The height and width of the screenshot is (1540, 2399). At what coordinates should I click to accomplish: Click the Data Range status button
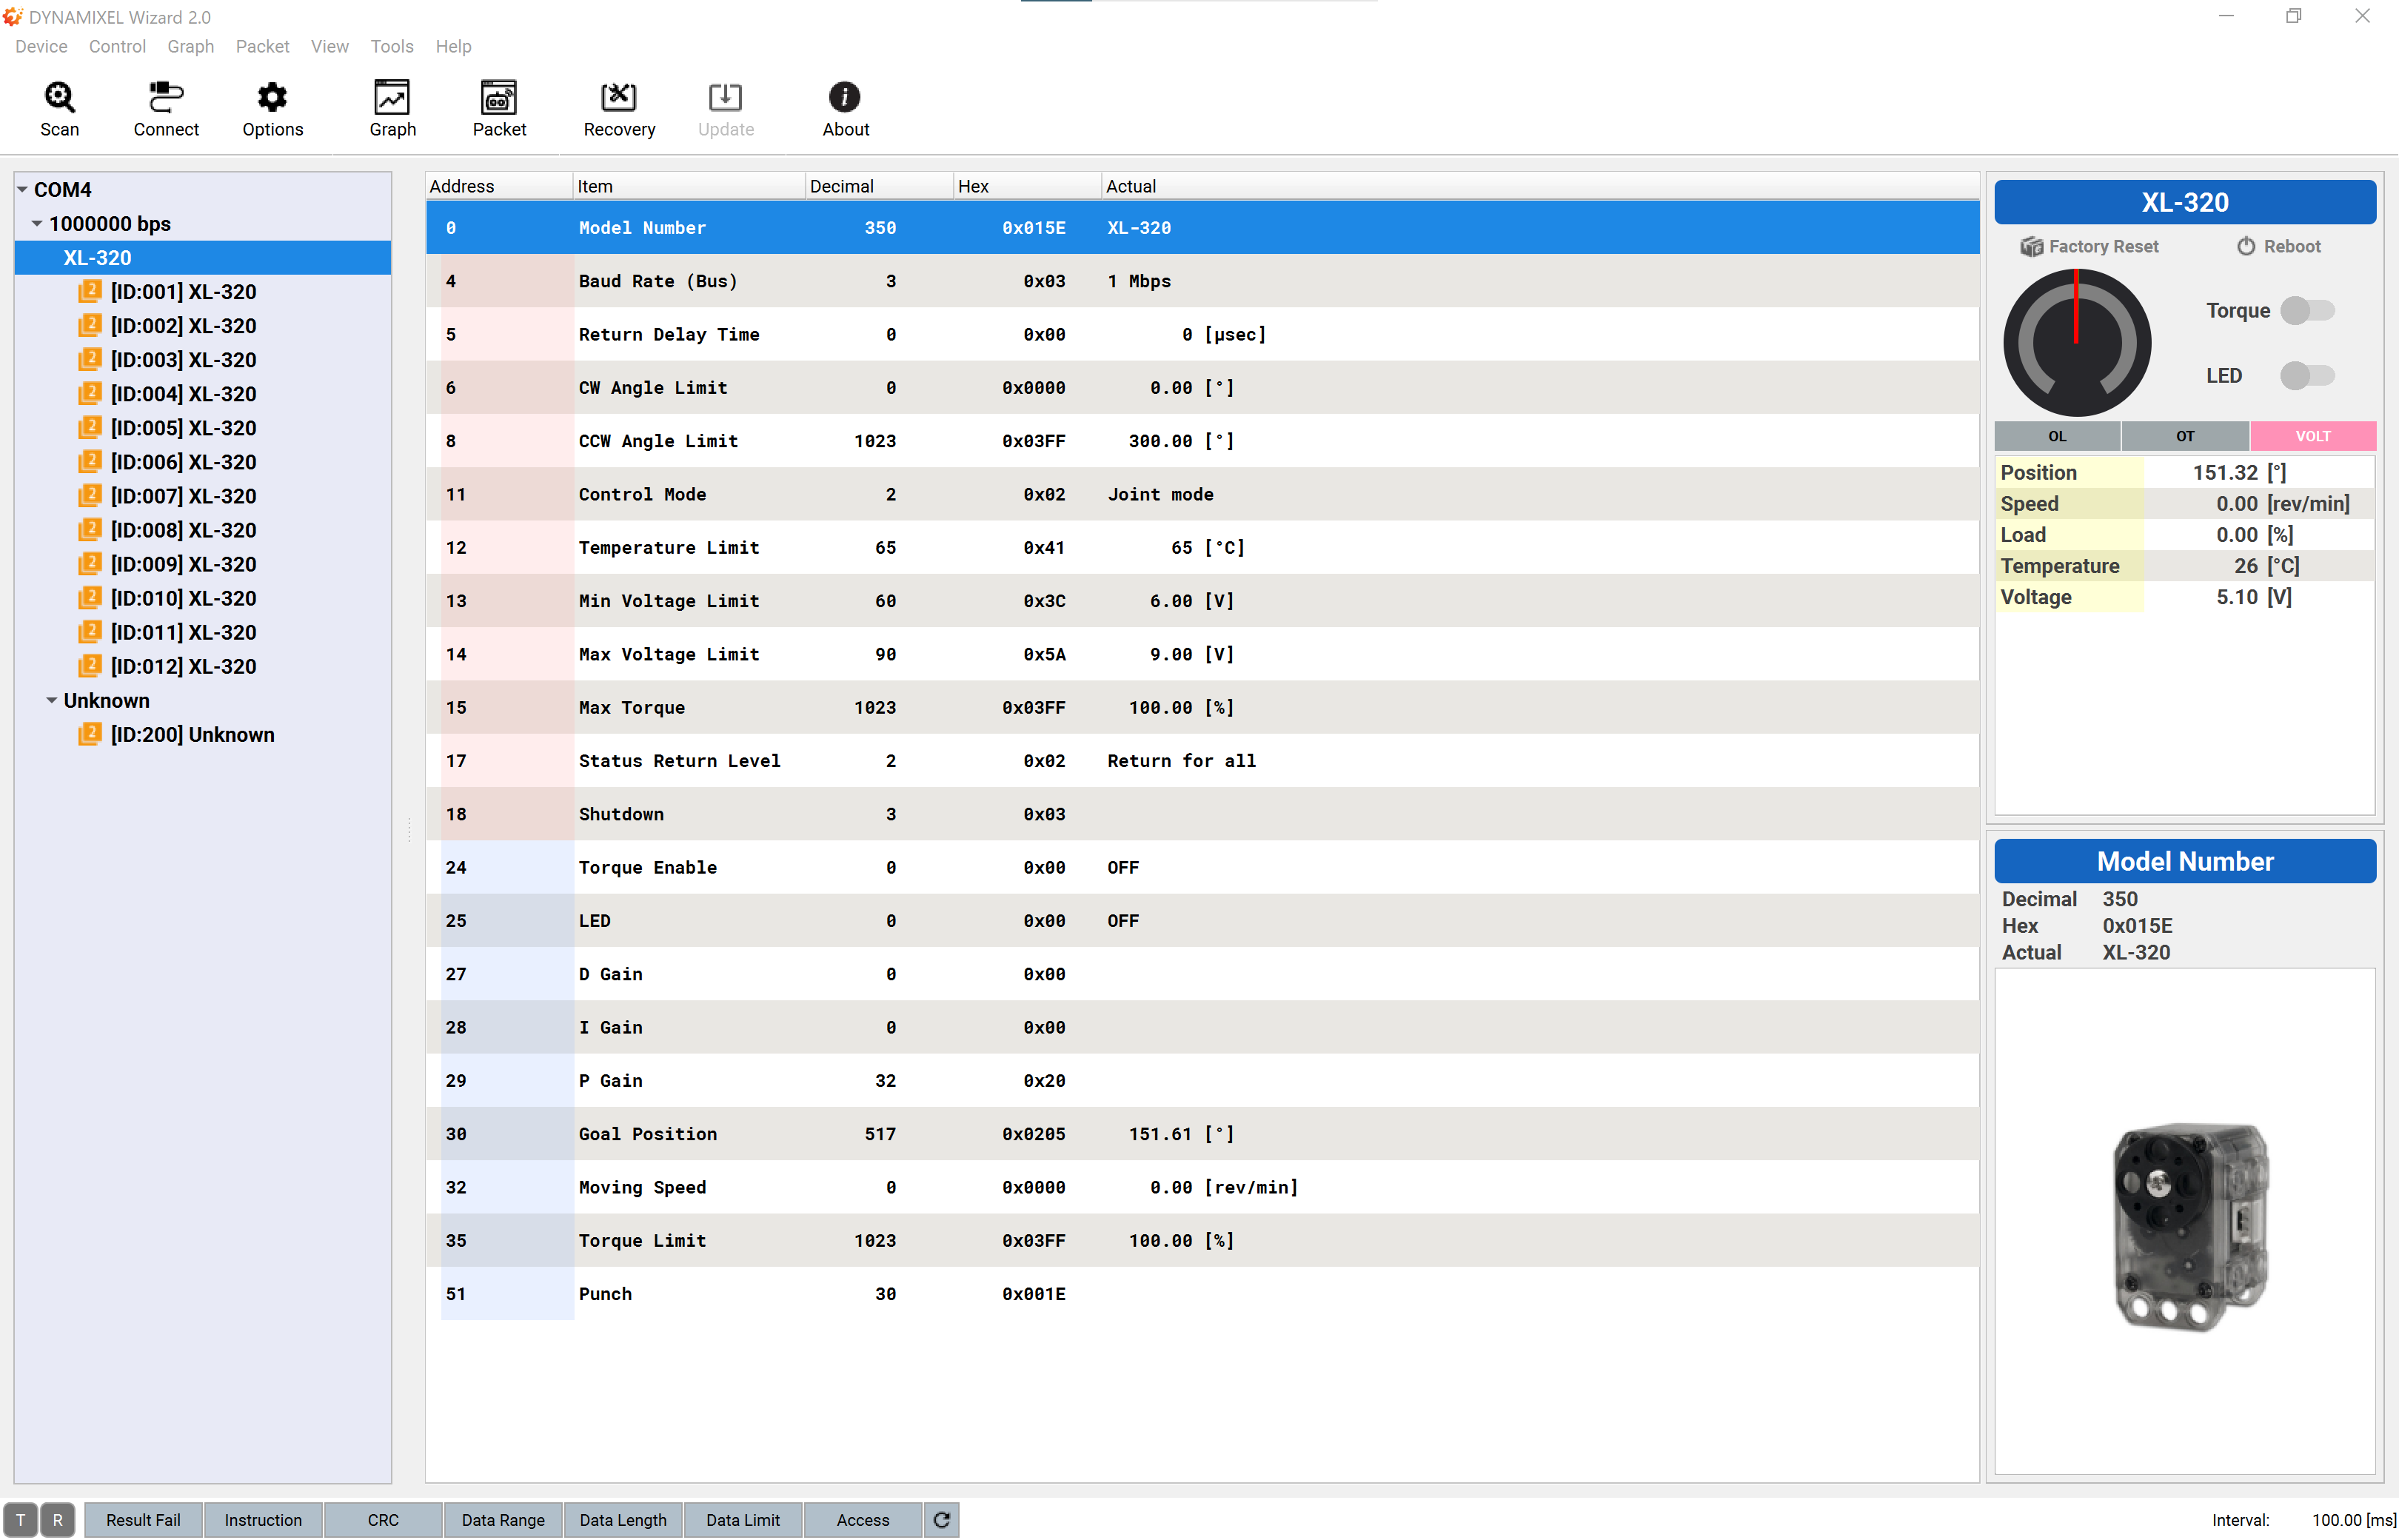coord(503,1520)
